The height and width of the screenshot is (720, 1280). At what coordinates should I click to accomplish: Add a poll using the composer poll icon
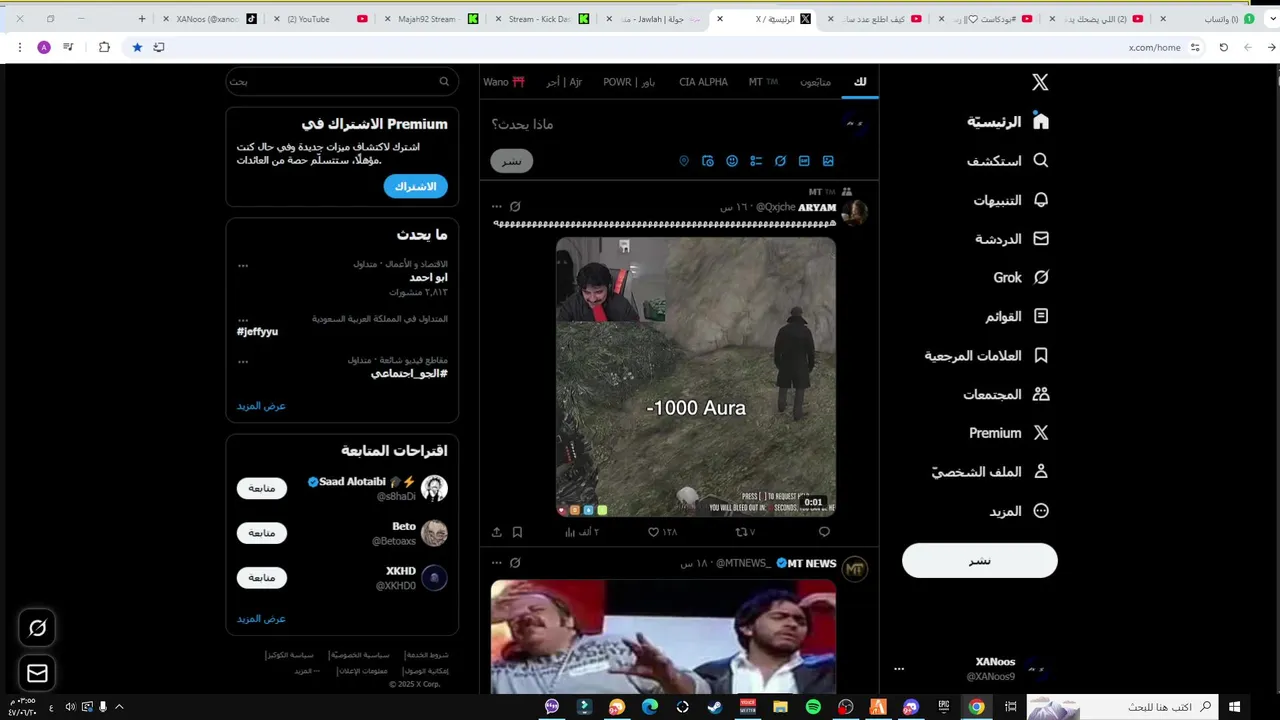(x=756, y=161)
